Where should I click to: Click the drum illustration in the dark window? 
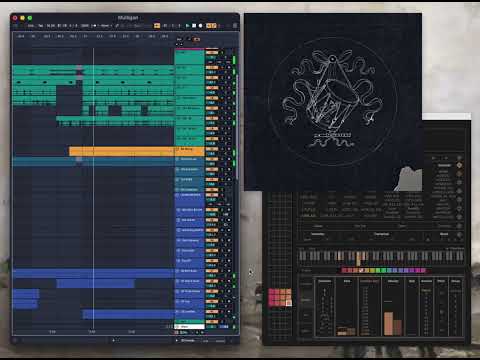tap(333, 100)
